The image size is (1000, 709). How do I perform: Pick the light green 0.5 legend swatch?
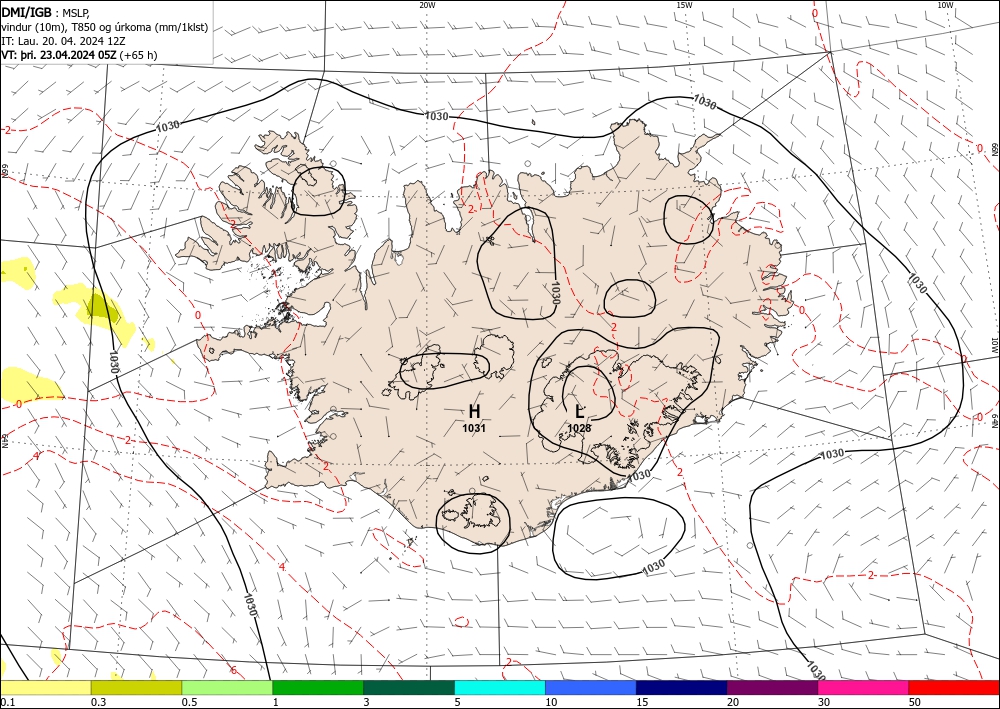(227, 687)
